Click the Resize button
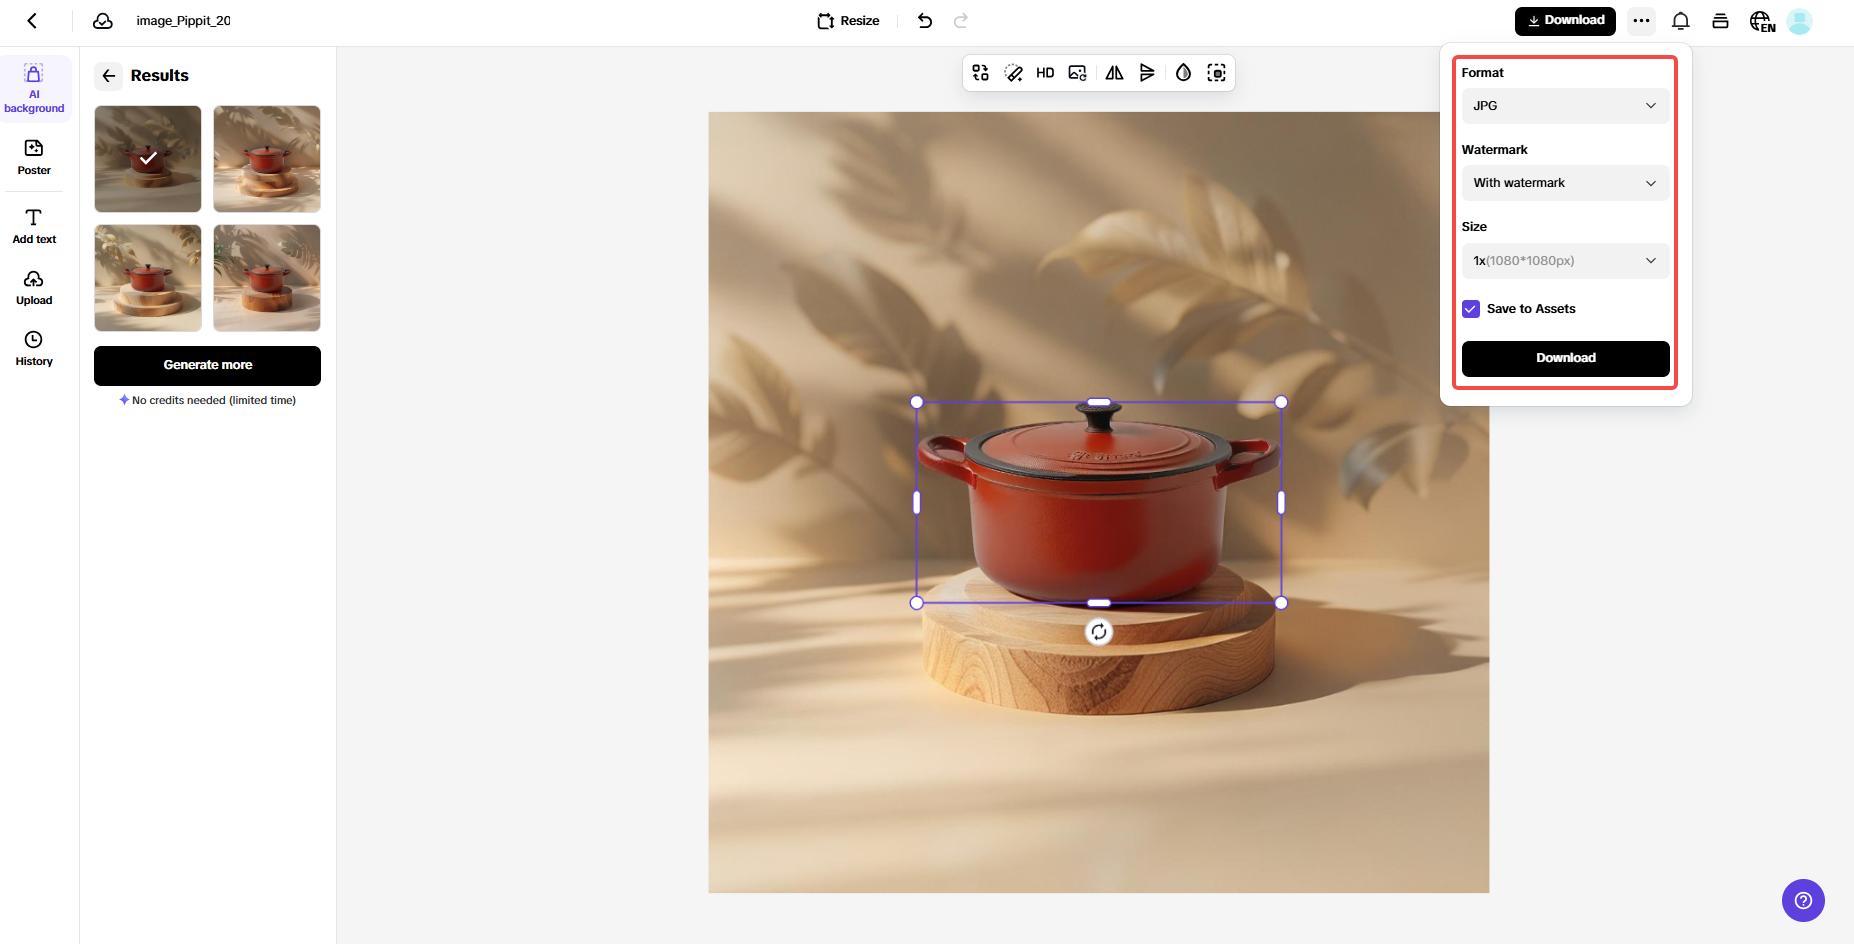 click(848, 21)
